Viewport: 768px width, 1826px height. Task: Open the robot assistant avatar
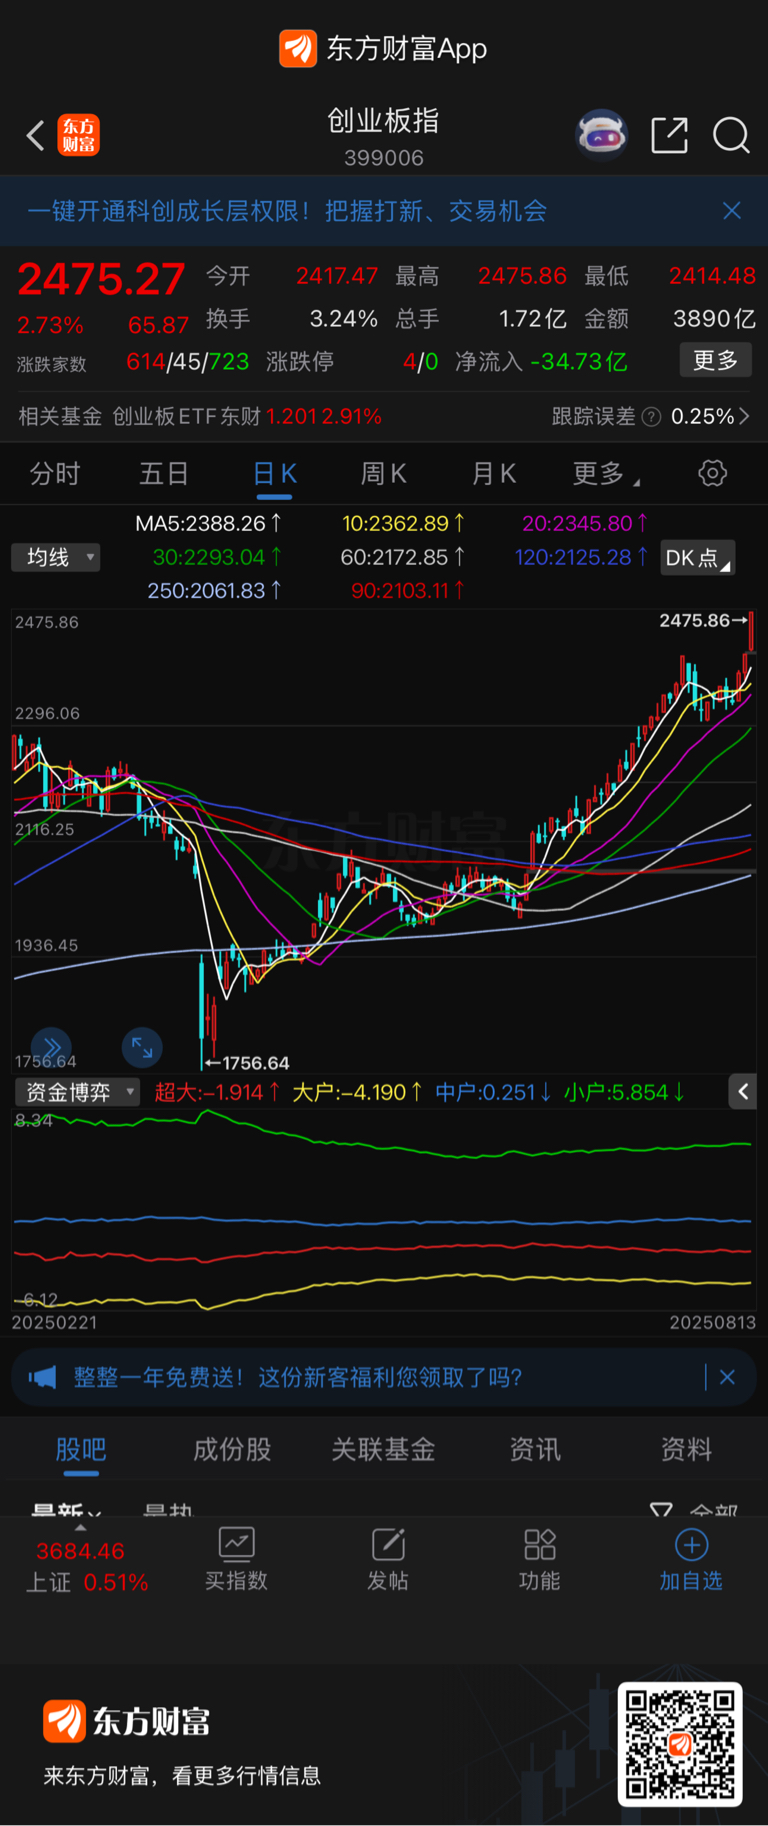601,135
